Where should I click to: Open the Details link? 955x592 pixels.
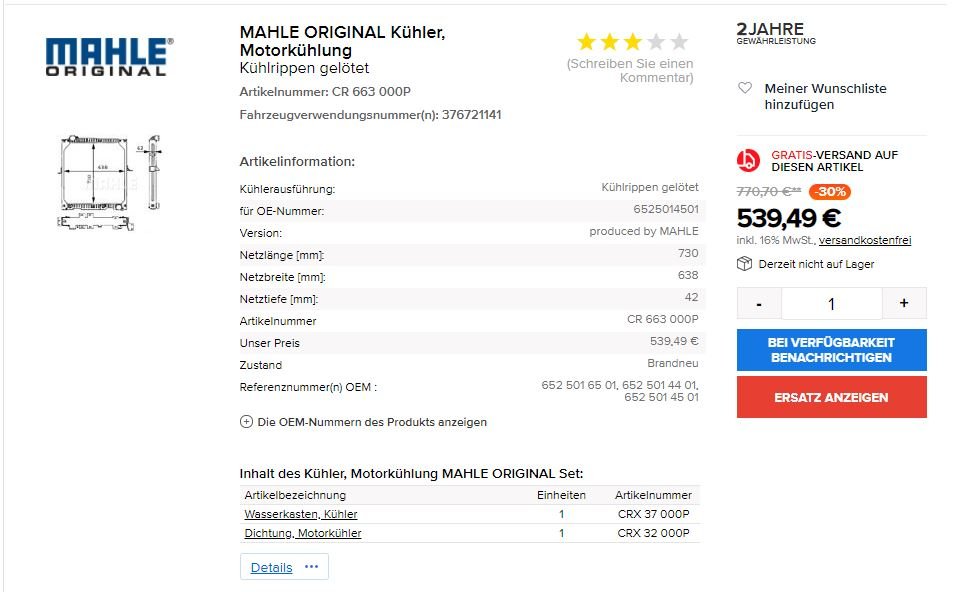click(x=272, y=567)
